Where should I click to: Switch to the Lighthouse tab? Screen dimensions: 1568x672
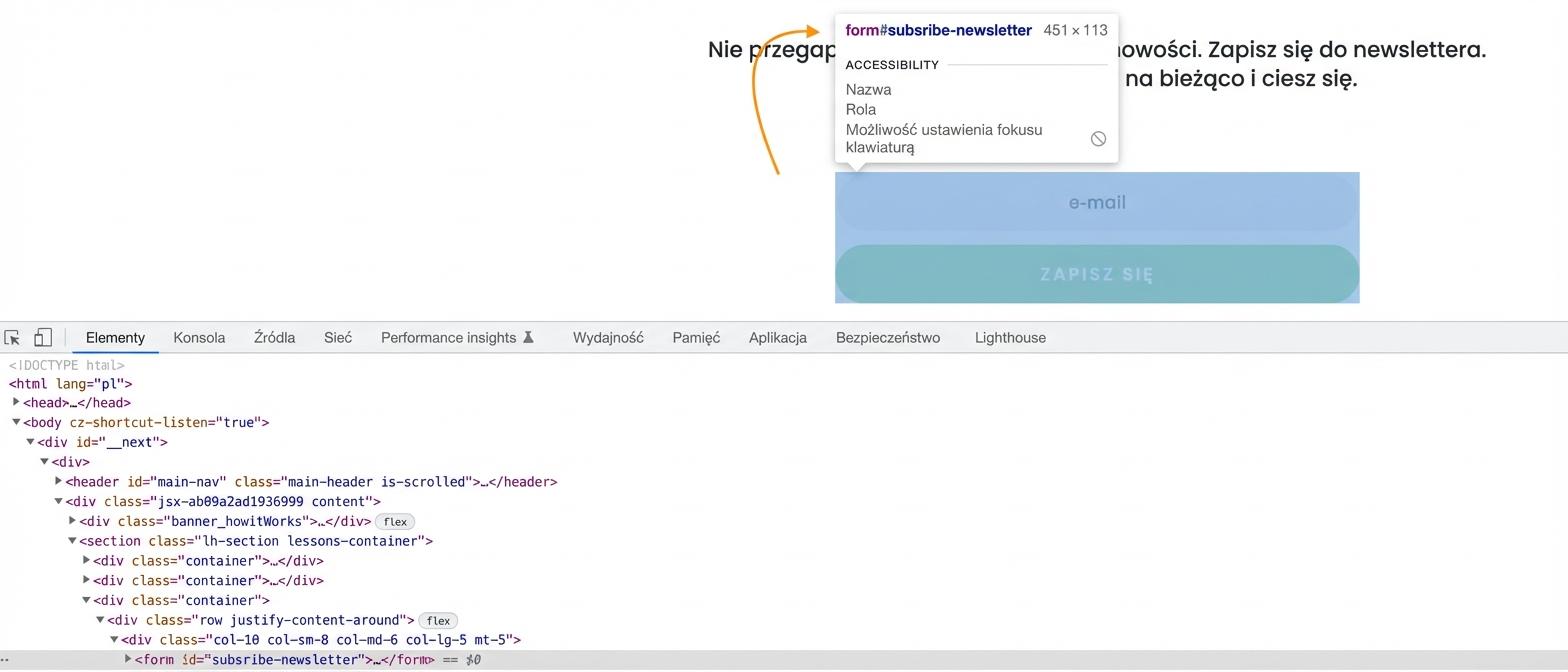coord(1010,338)
